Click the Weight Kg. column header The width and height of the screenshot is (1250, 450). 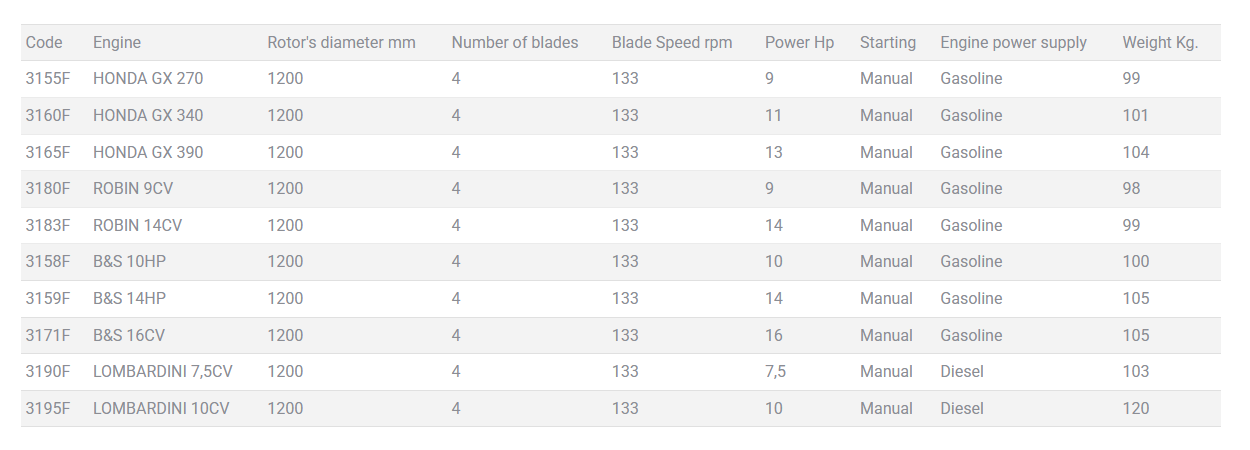1160,42
